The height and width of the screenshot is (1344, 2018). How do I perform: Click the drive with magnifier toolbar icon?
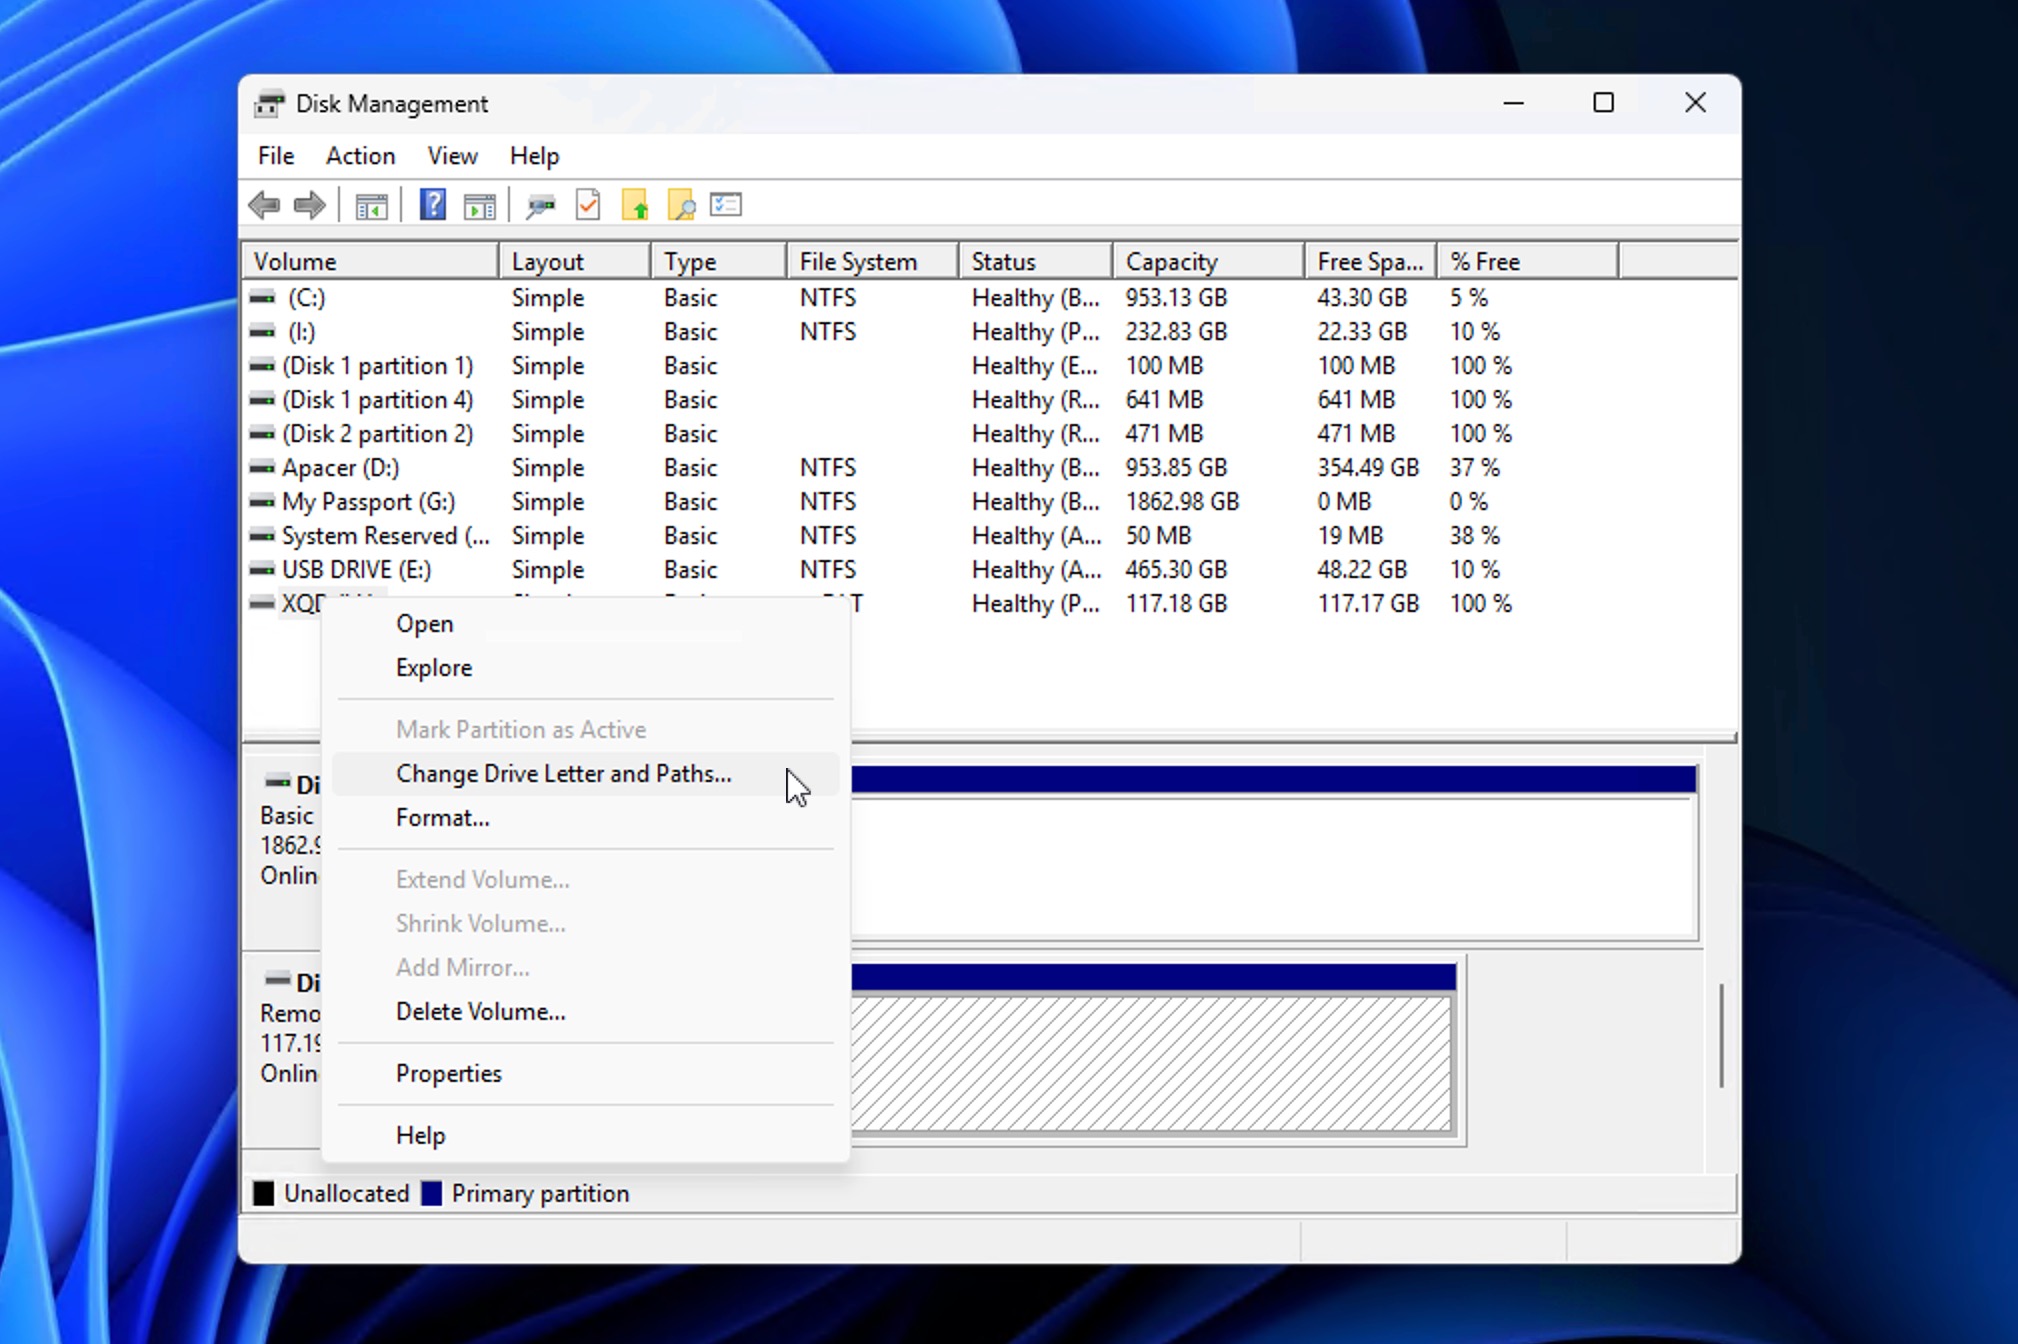[x=541, y=206]
